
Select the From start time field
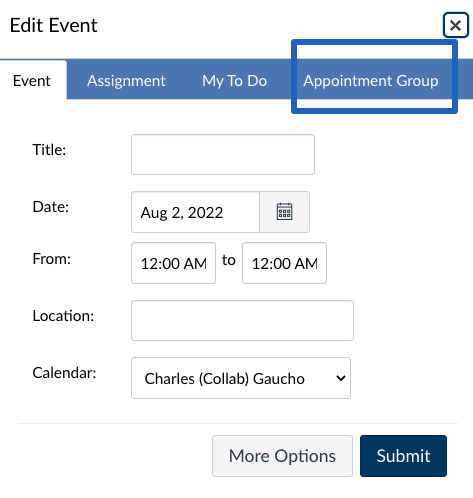pos(173,263)
